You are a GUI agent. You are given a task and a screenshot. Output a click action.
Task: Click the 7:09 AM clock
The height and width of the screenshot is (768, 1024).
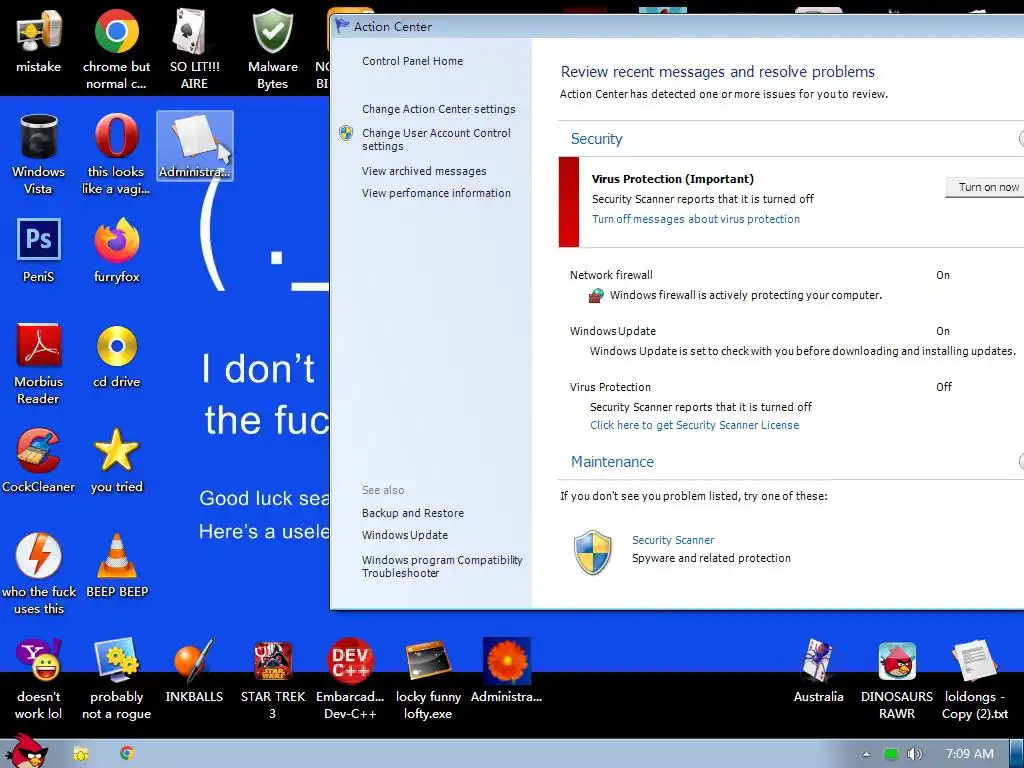[x=970, y=754]
